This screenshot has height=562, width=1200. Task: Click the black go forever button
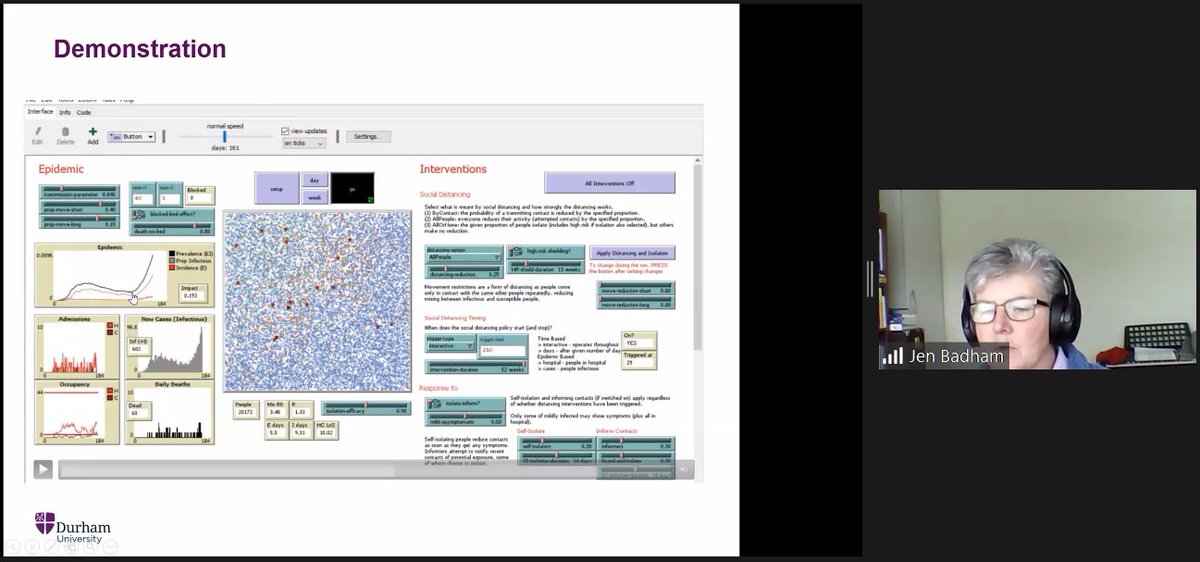352,188
